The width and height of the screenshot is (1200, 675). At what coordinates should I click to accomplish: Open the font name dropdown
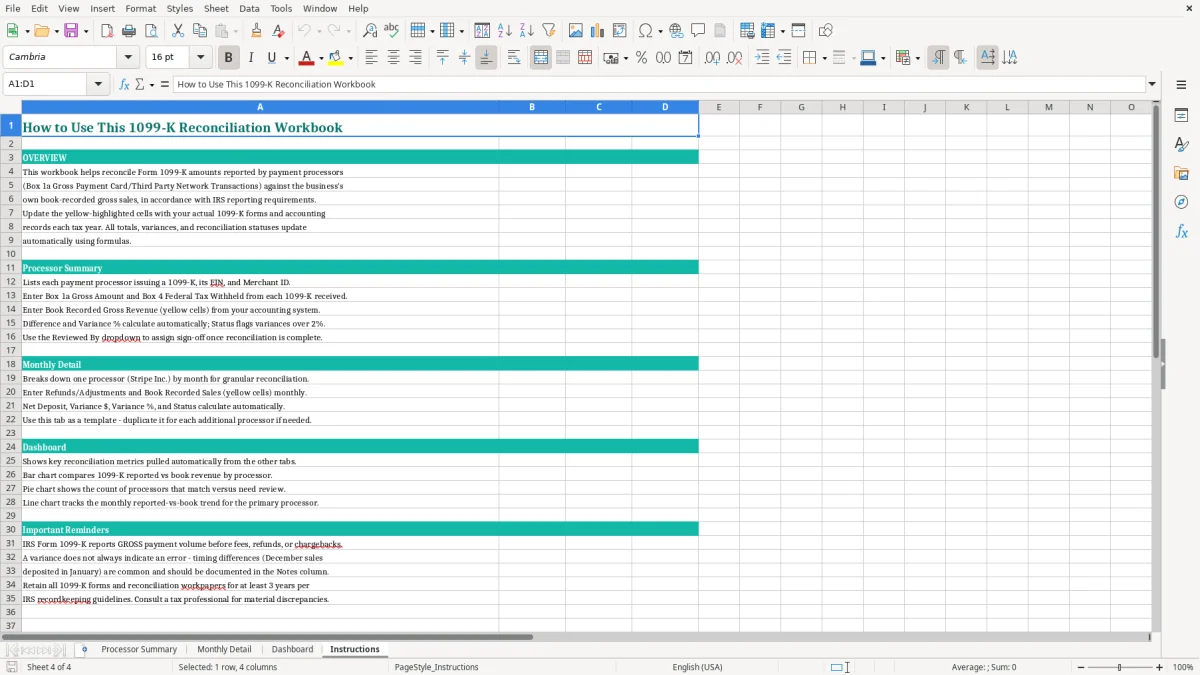point(127,58)
